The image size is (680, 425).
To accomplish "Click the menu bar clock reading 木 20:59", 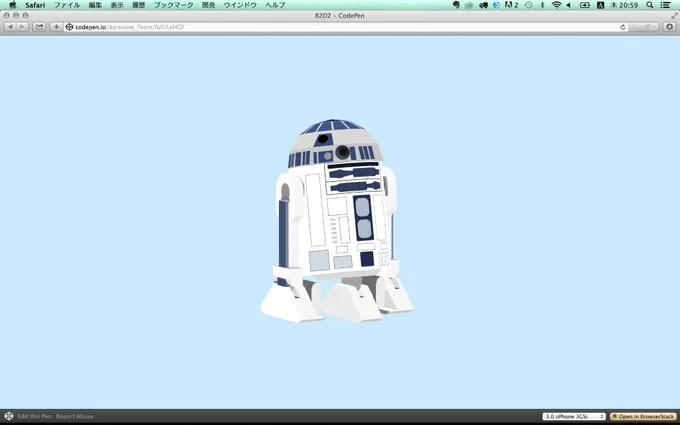I will coord(624,5).
